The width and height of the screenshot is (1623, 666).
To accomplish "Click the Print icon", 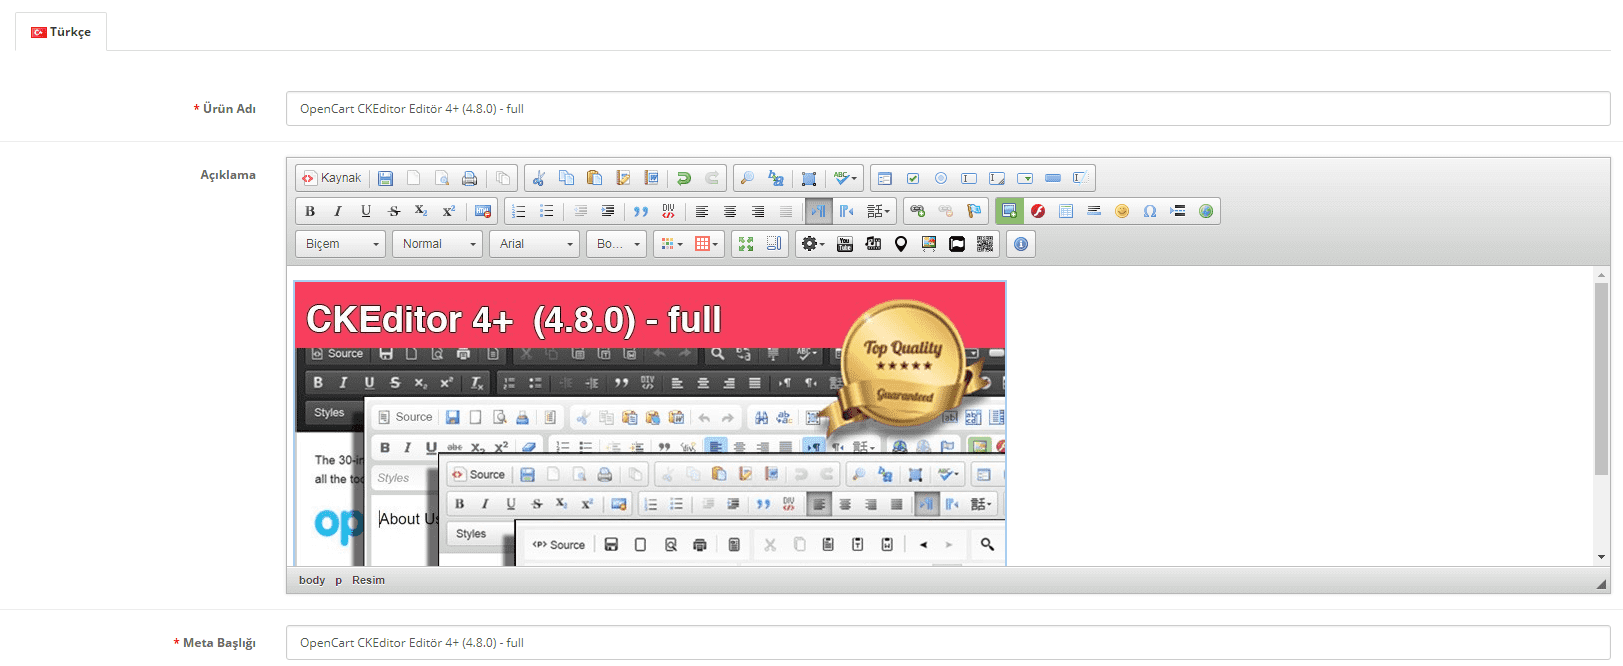I will 469,178.
